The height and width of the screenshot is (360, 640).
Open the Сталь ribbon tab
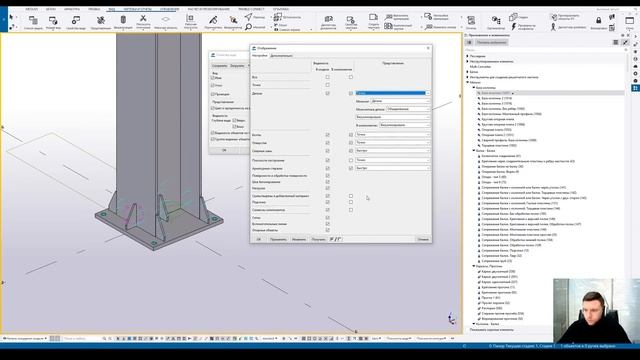(31, 9)
